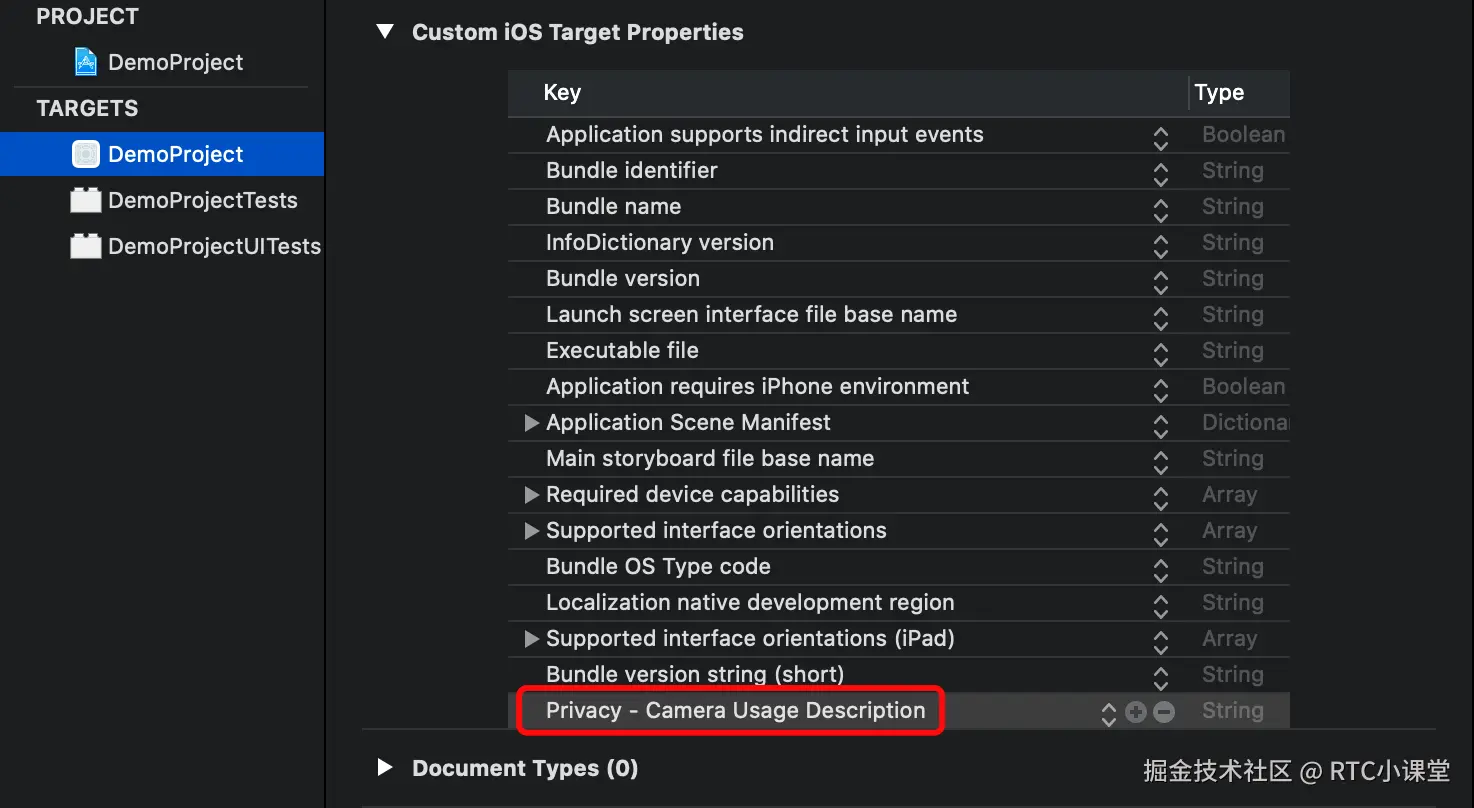Expand Application Scene Manifest row
Screen dimensions: 1474x808
[x=532, y=423]
